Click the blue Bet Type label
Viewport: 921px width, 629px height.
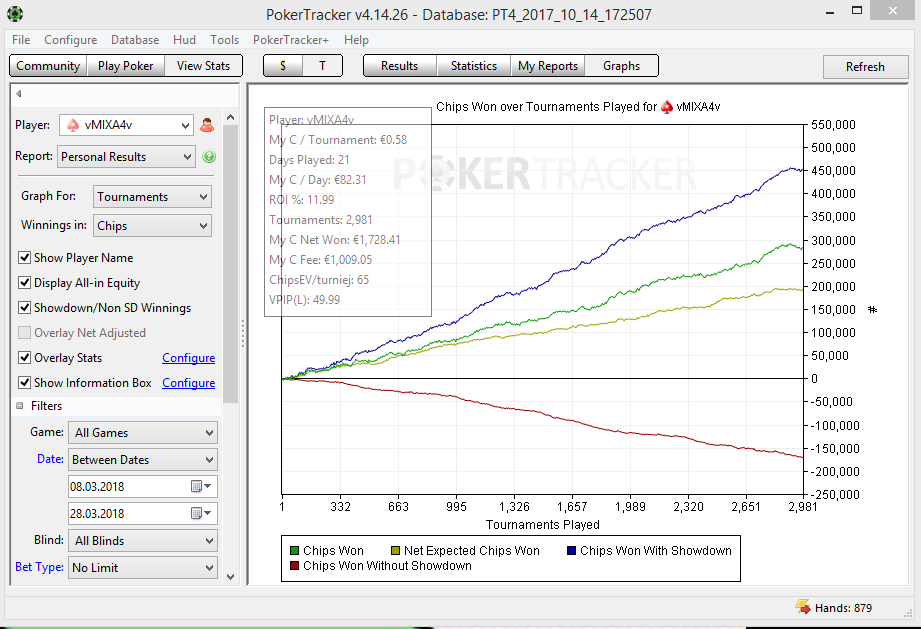click(39, 567)
